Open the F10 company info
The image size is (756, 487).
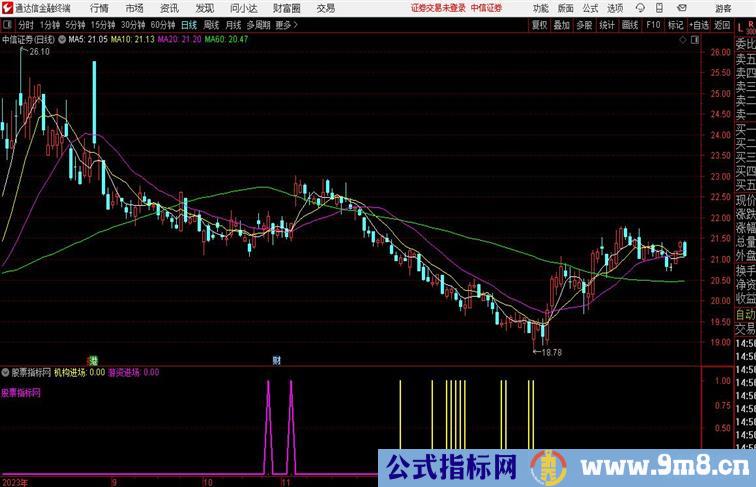pos(653,25)
